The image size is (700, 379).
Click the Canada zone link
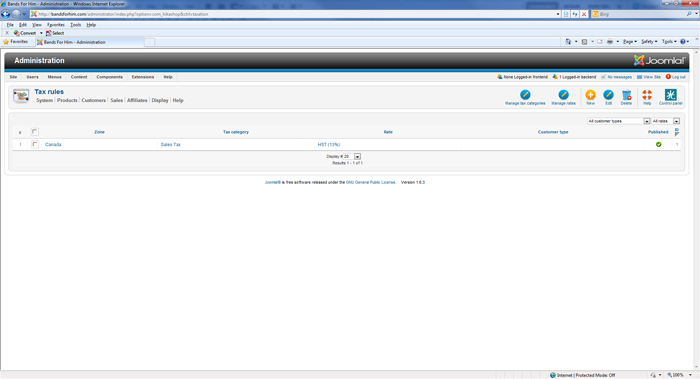pyautogui.click(x=53, y=145)
